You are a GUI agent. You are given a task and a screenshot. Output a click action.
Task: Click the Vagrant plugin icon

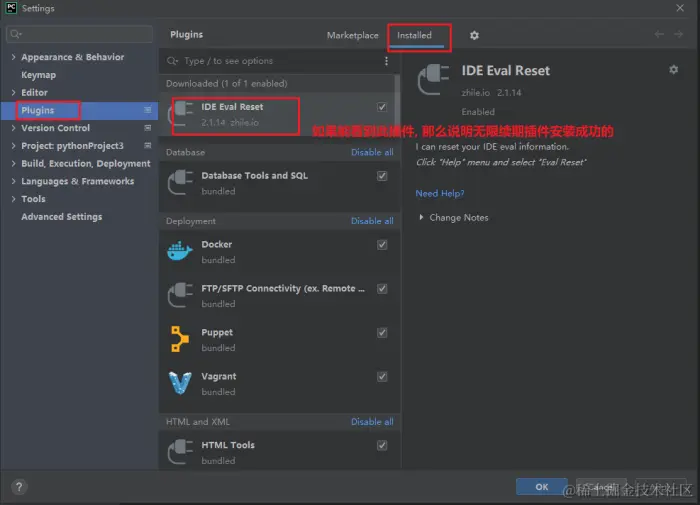tap(180, 383)
